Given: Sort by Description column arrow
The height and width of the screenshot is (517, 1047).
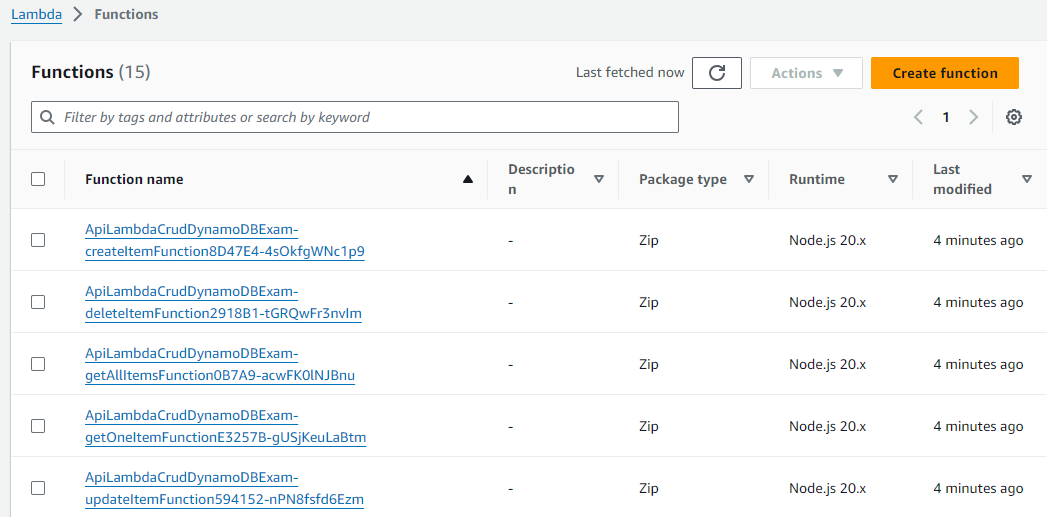Looking at the screenshot, I should coord(599,180).
